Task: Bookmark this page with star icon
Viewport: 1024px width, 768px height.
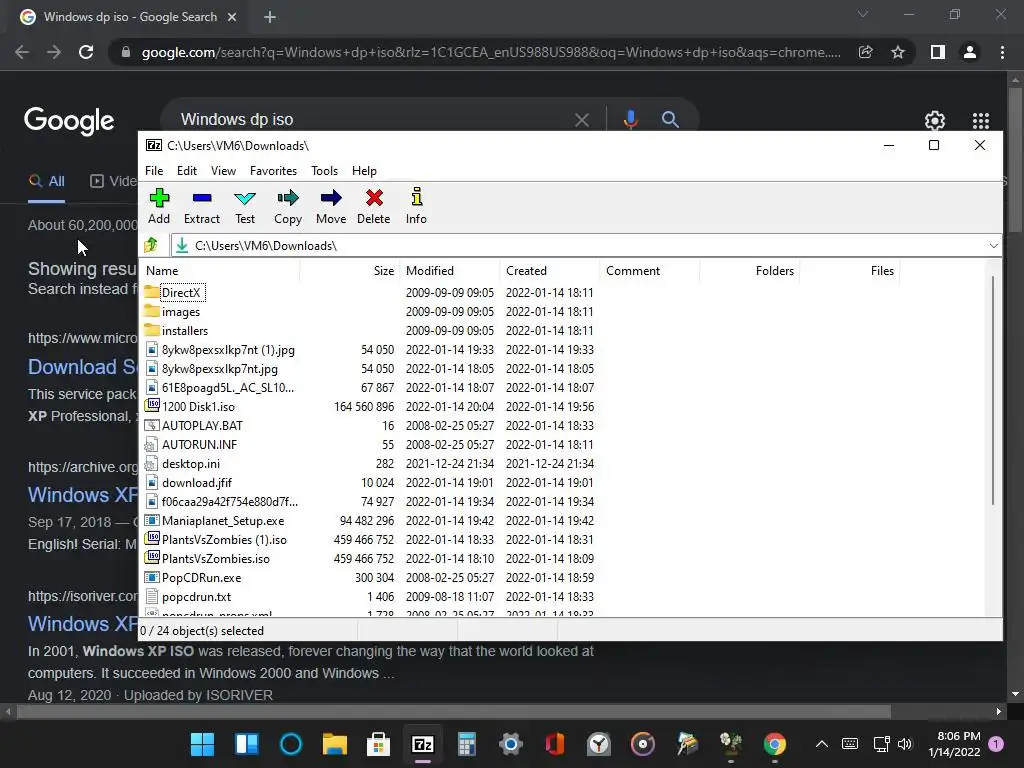Action: [x=898, y=52]
